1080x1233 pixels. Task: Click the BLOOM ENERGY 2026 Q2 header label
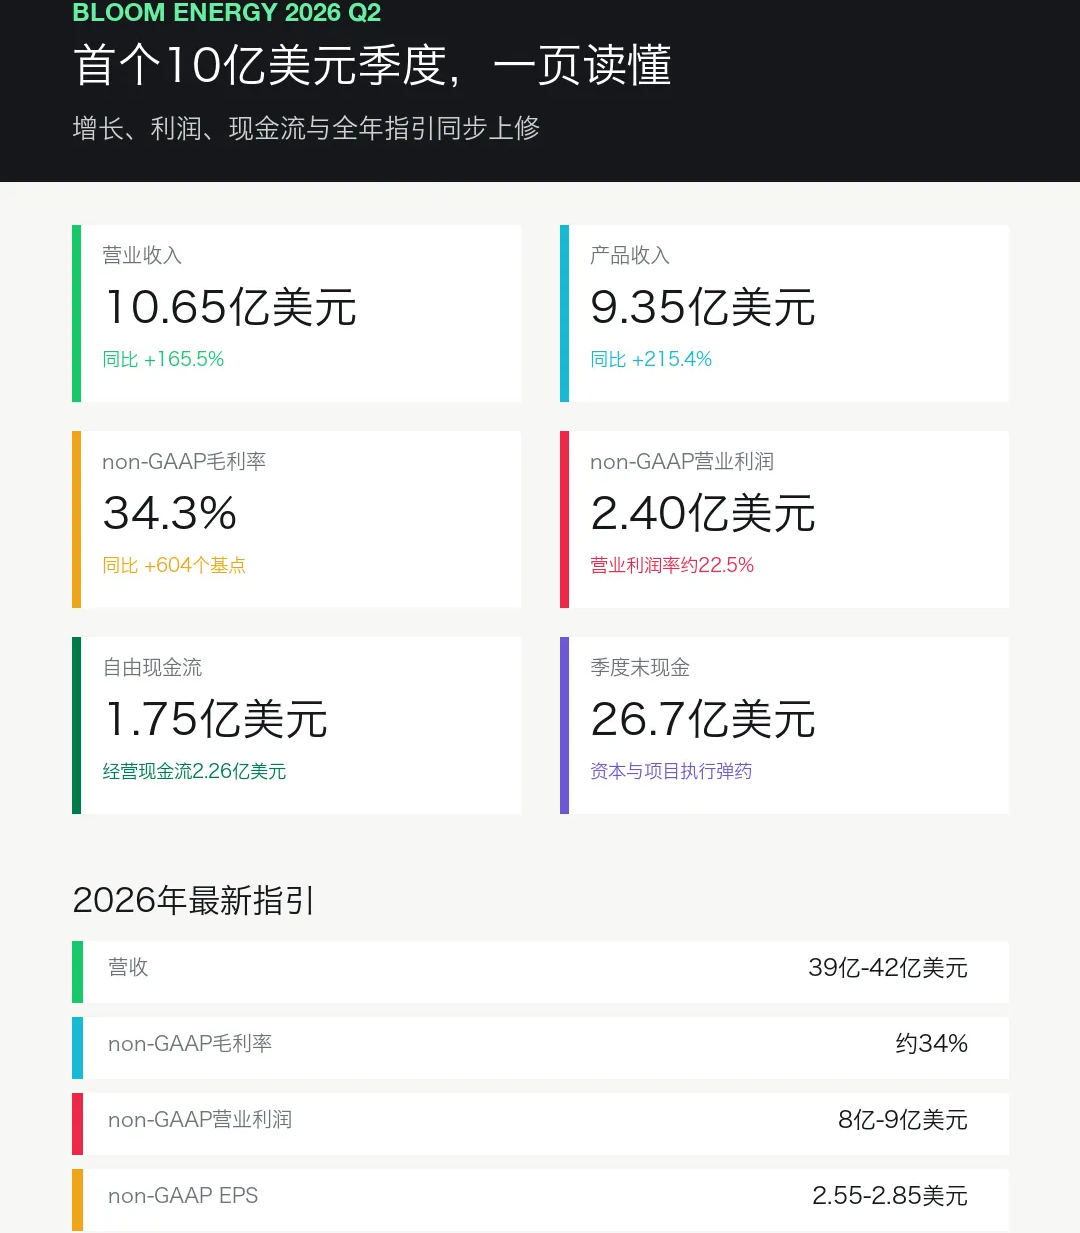[227, 13]
